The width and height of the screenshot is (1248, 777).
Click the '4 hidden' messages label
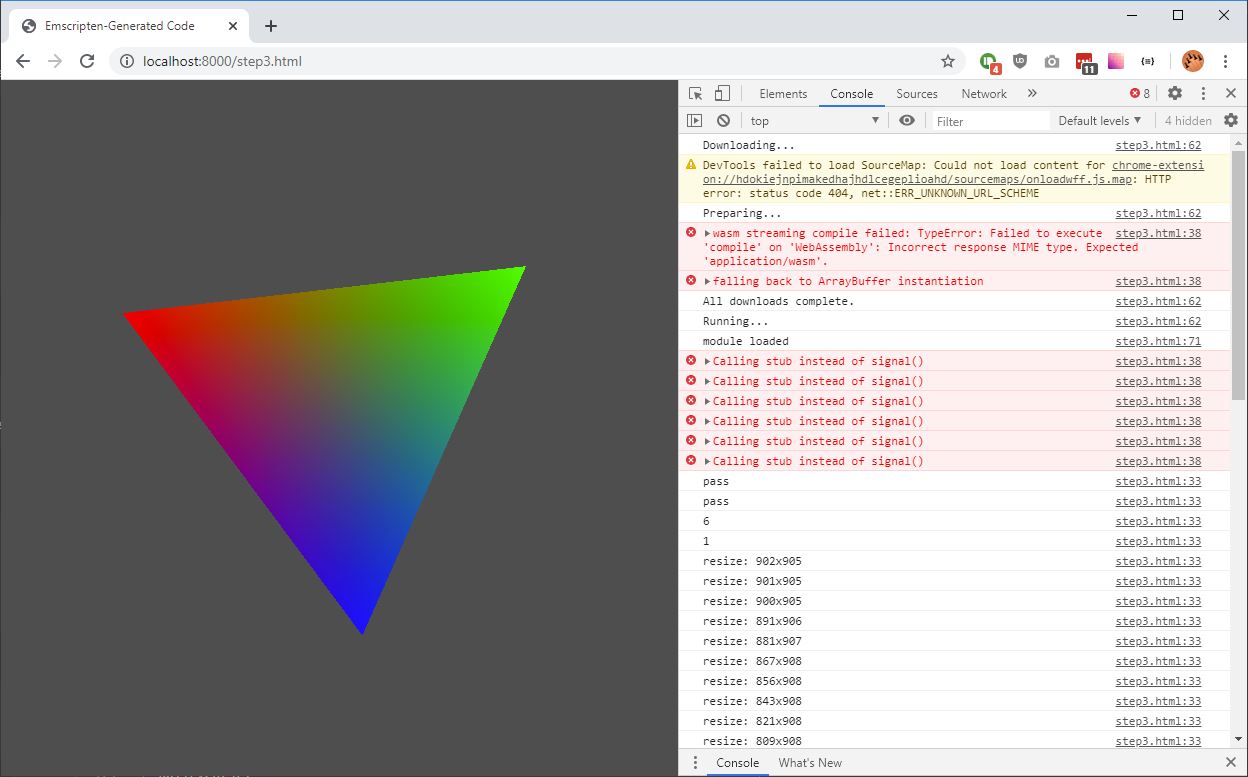pyautogui.click(x=1188, y=120)
